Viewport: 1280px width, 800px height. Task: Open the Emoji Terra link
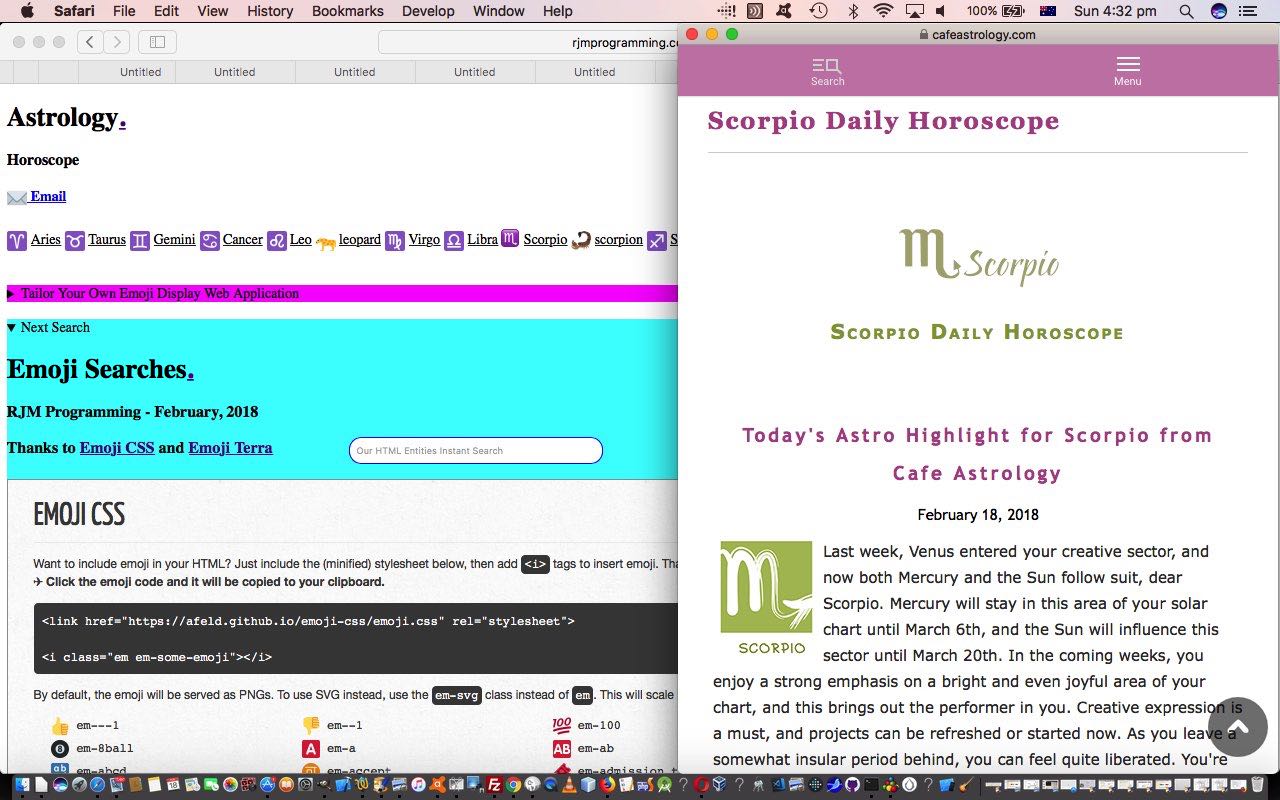230,448
